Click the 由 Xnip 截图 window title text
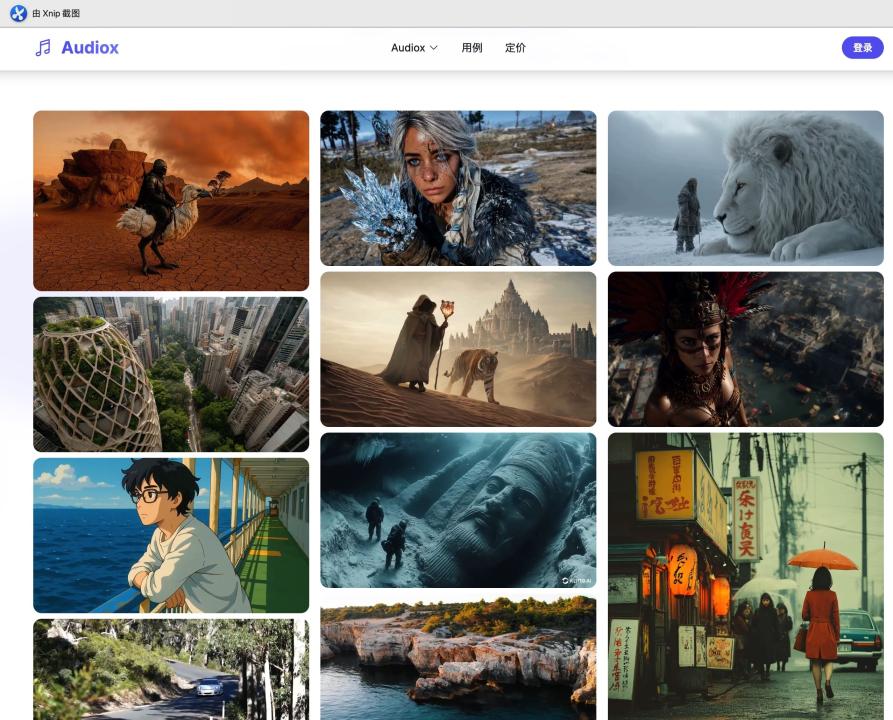The height and width of the screenshot is (720, 893). click(x=56, y=13)
